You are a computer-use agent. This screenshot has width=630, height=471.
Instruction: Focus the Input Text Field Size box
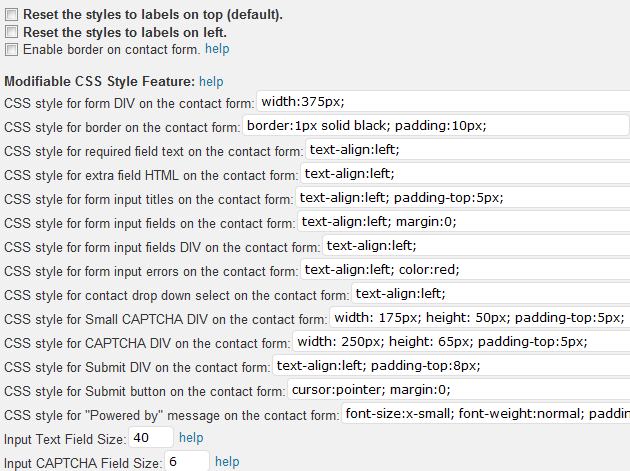pyautogui.click(x=151, y=438)
